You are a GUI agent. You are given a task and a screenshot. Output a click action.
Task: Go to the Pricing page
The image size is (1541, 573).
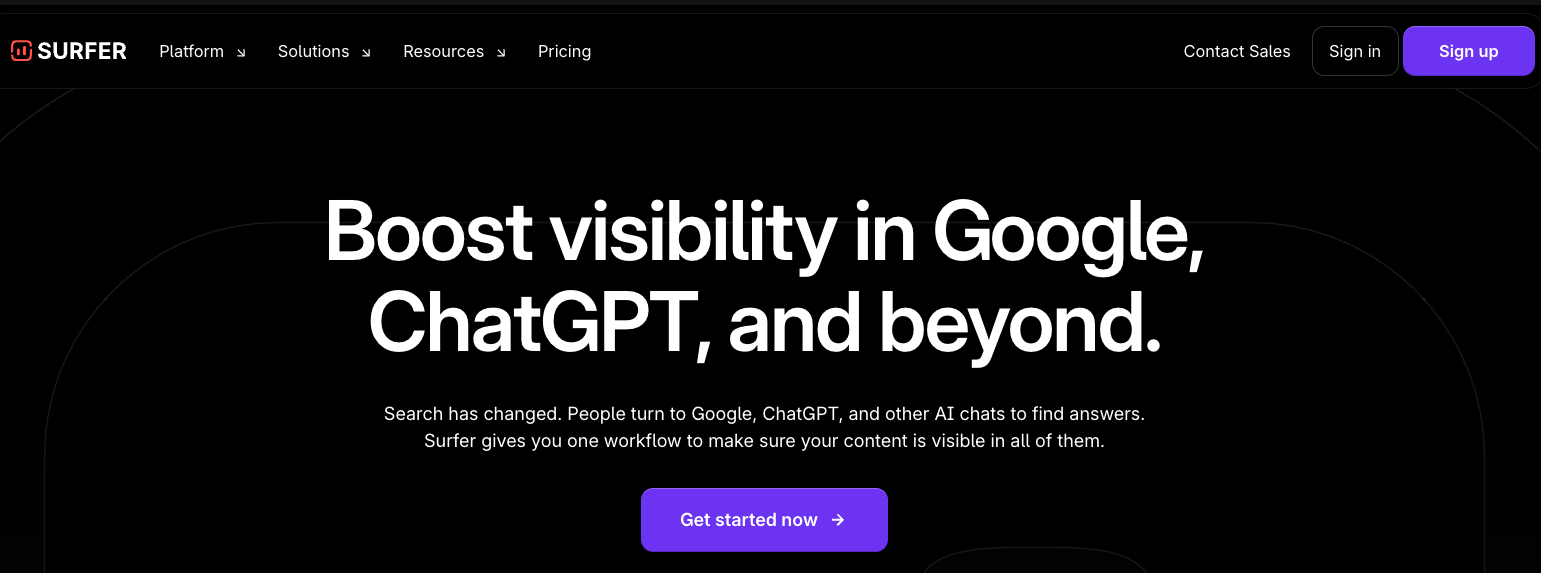pyautogui.click(x=564, y=51)
